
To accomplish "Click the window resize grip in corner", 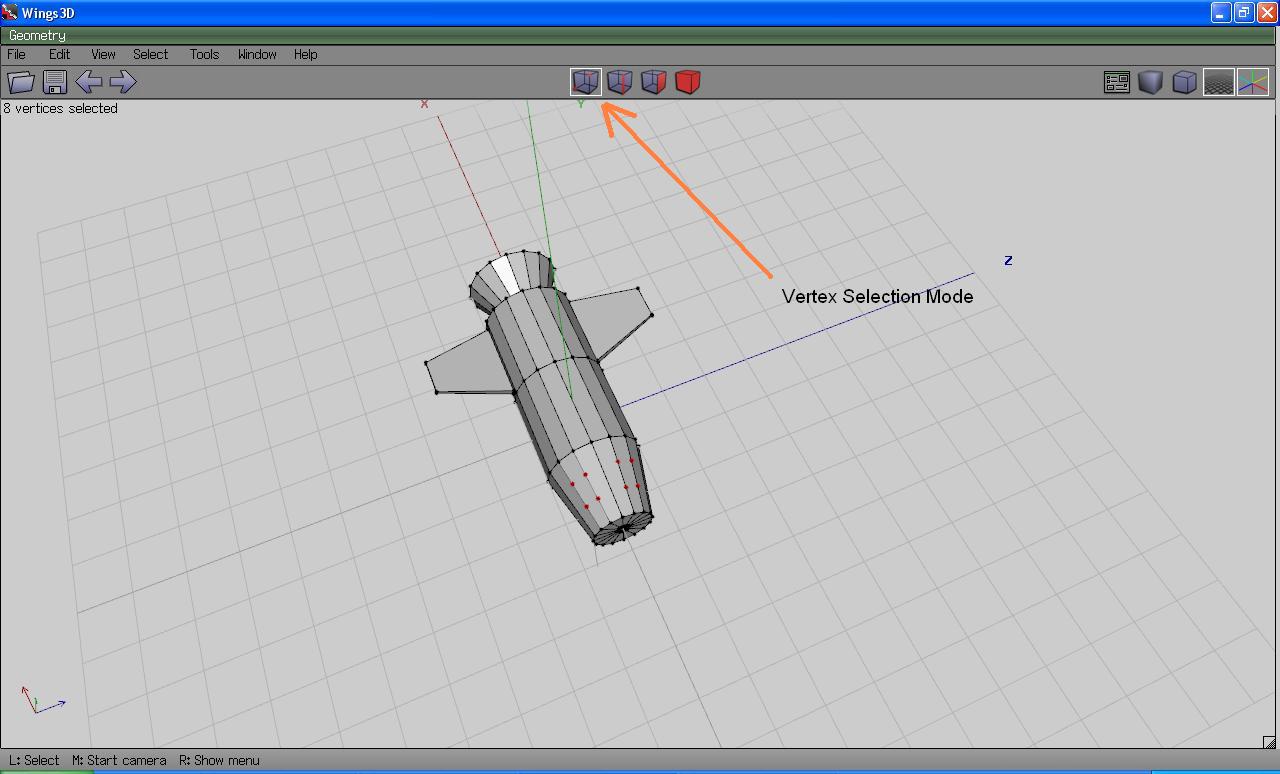I will pos(1270,741).
